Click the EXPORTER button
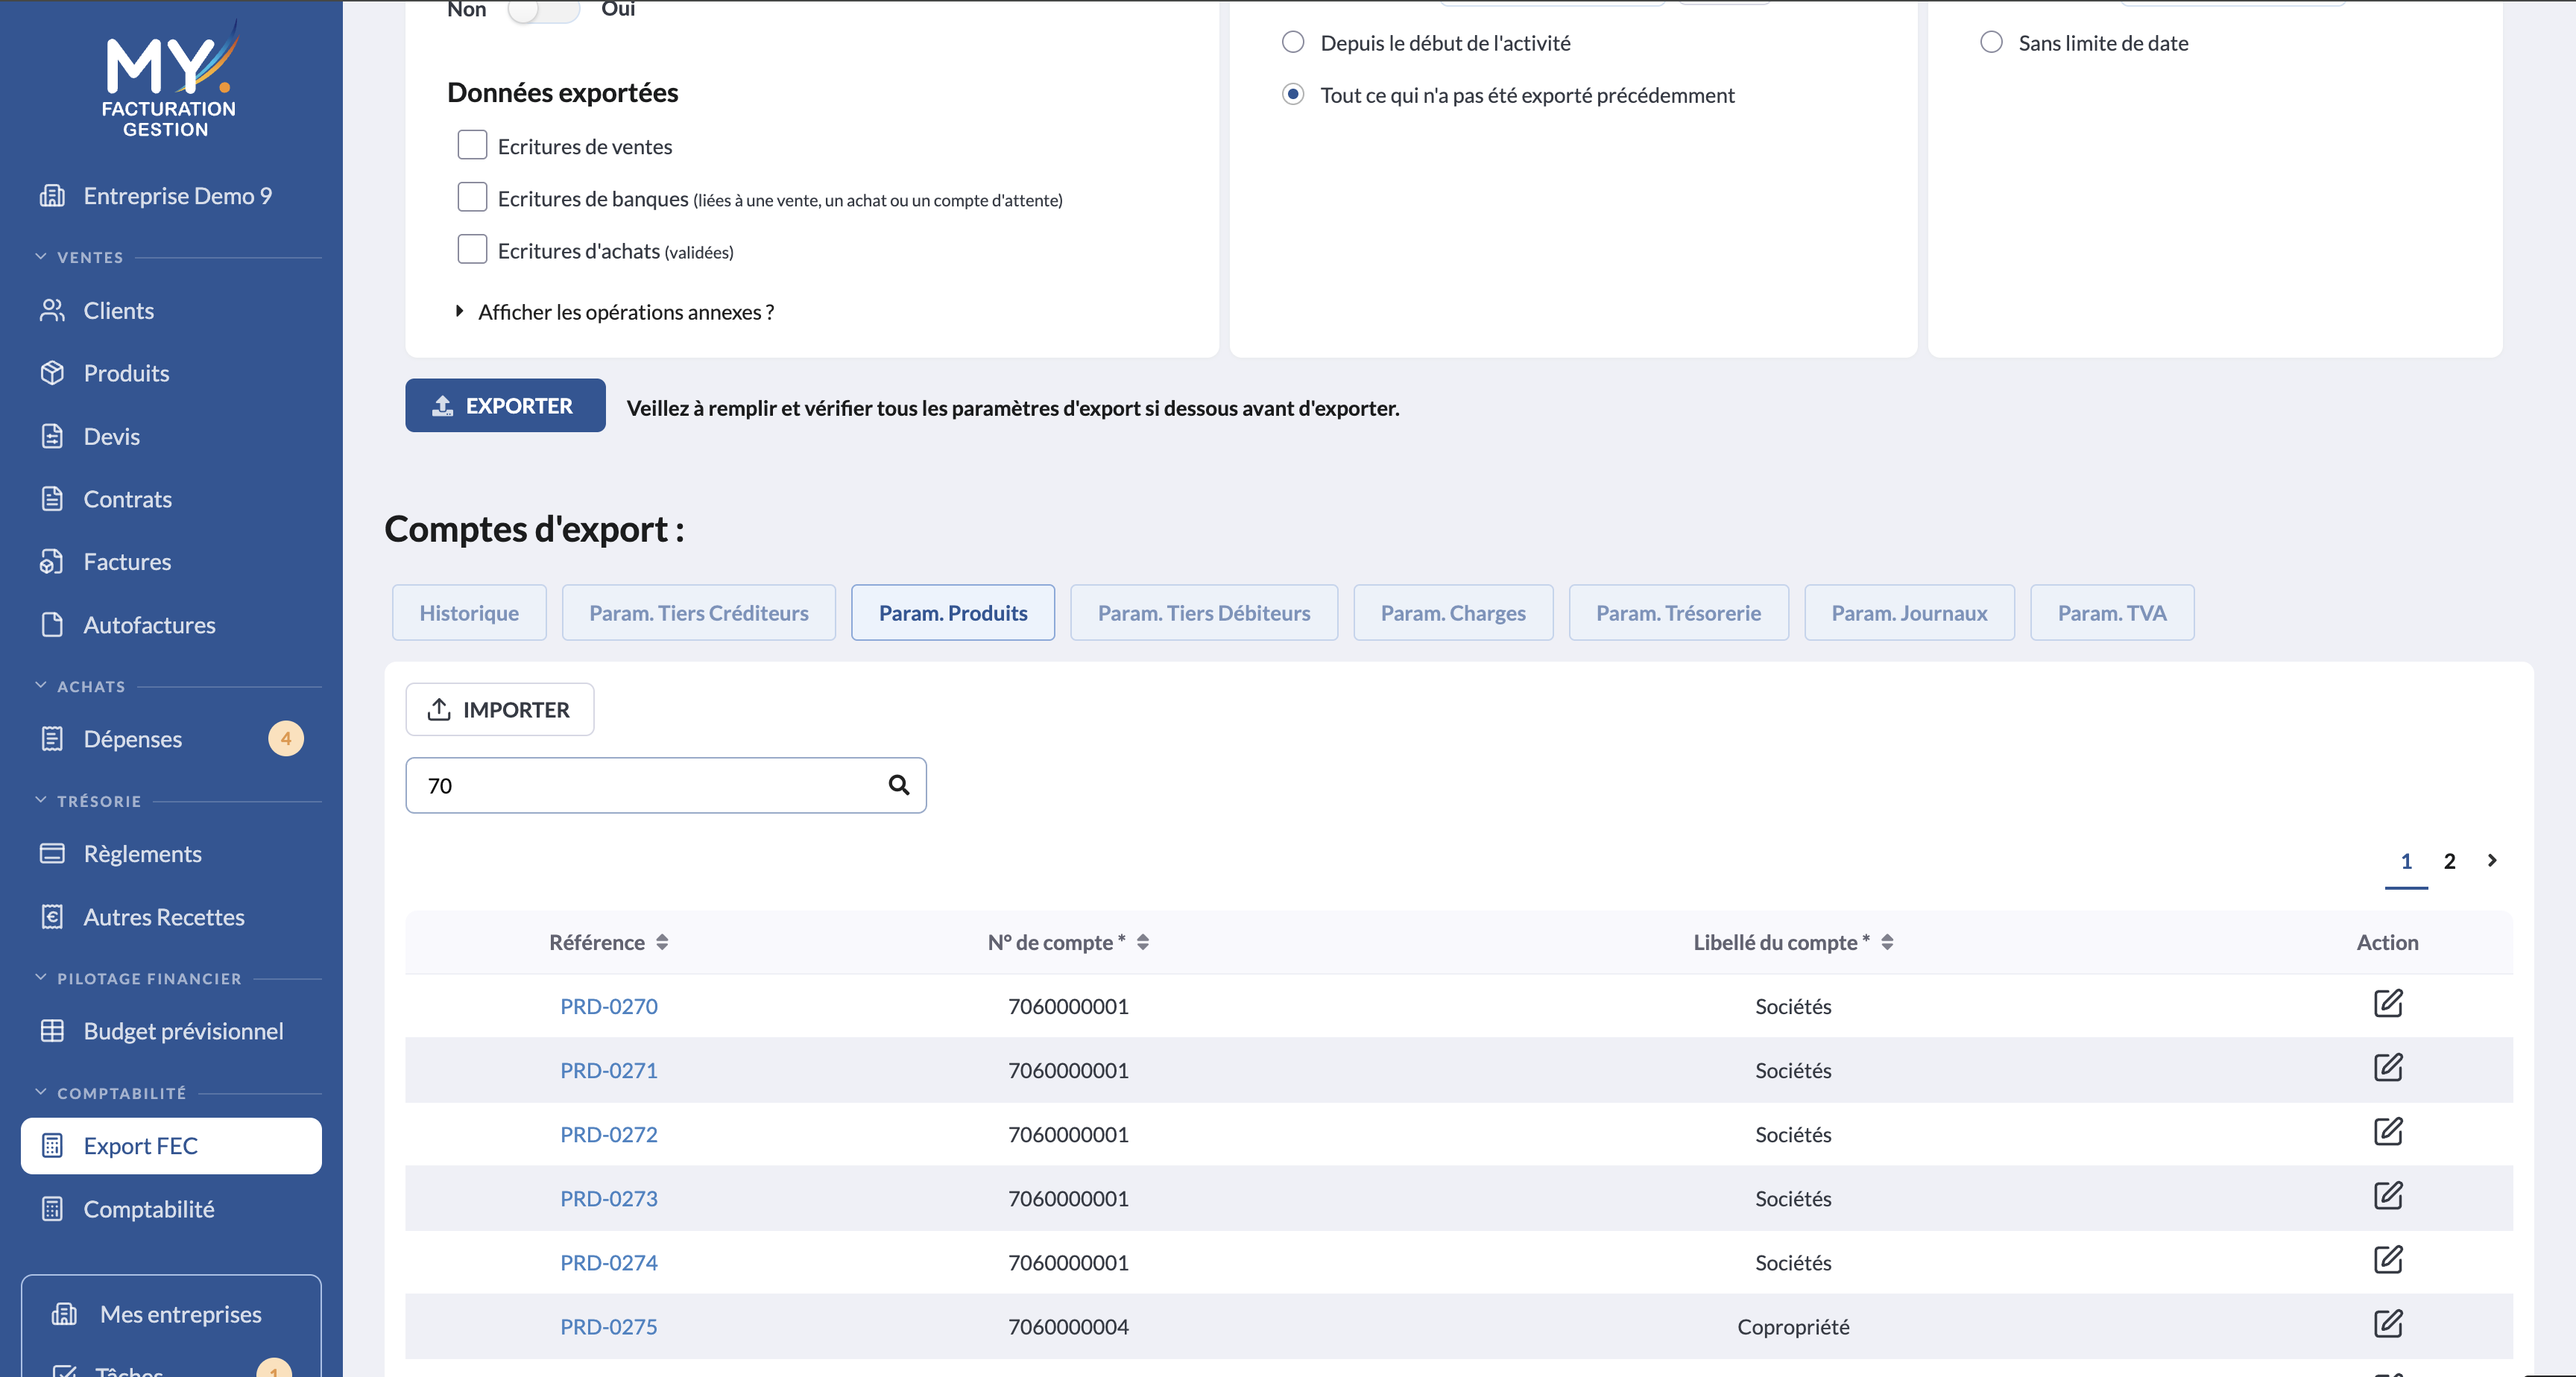The width and height of the screenshot is (2576, 1377). 505,405
